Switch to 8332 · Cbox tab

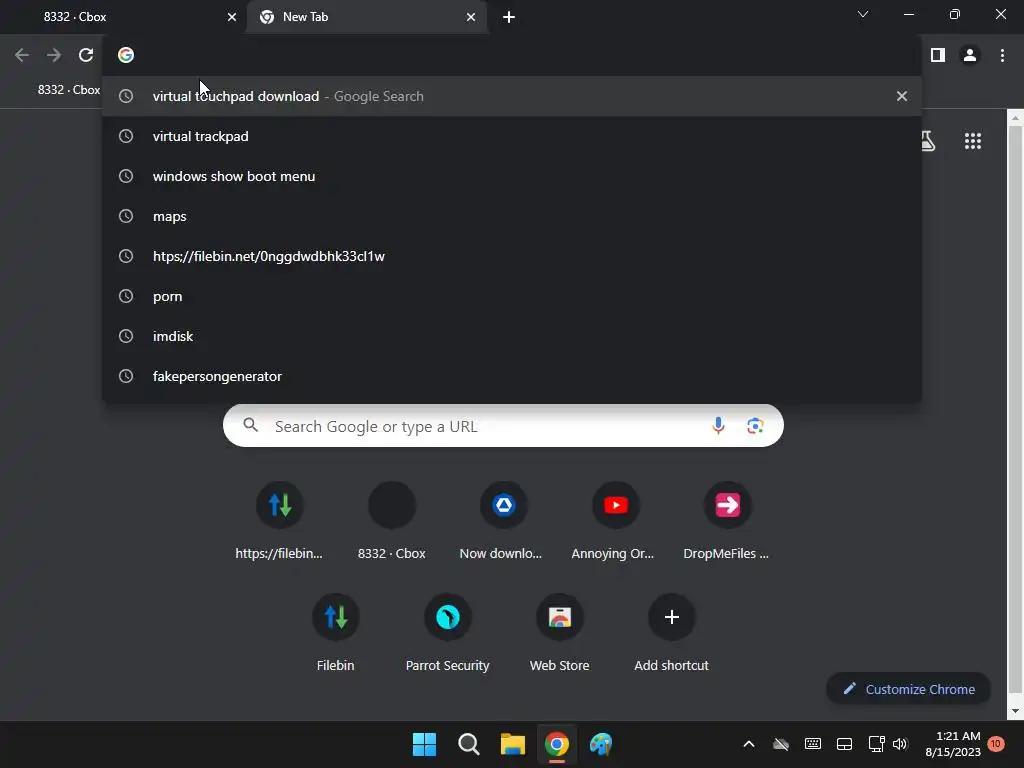click(124, 17)
